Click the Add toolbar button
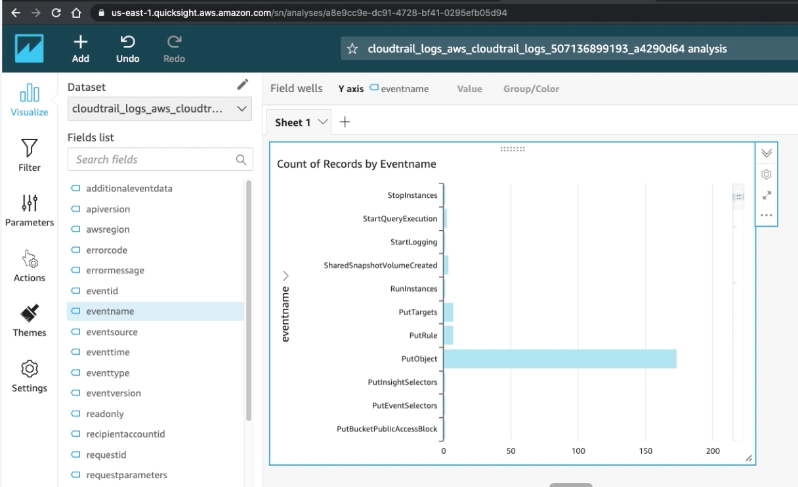 point(80,49)
